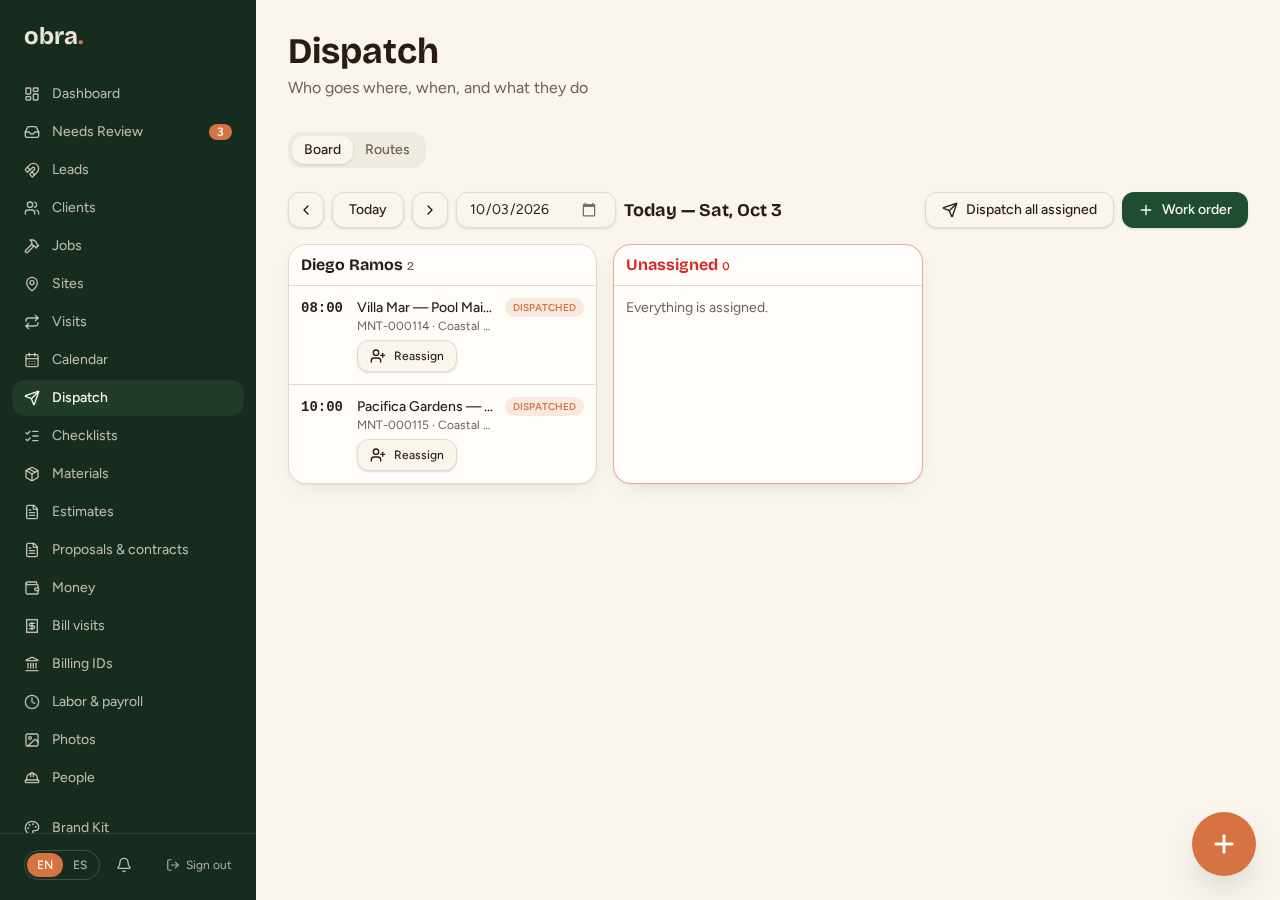Open Bill visits in sidebar
The image size is (1280, 900).
128,626
